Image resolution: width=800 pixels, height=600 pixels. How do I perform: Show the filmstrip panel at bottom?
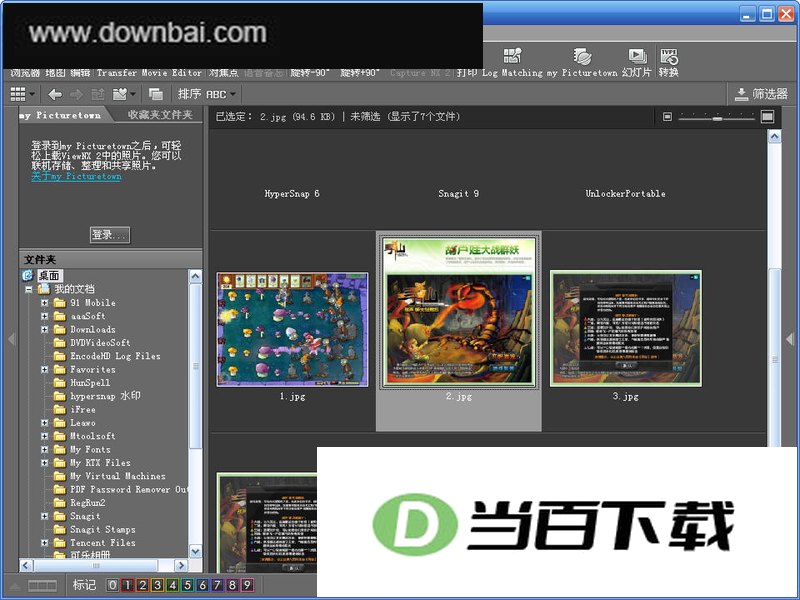pos(42,586)
